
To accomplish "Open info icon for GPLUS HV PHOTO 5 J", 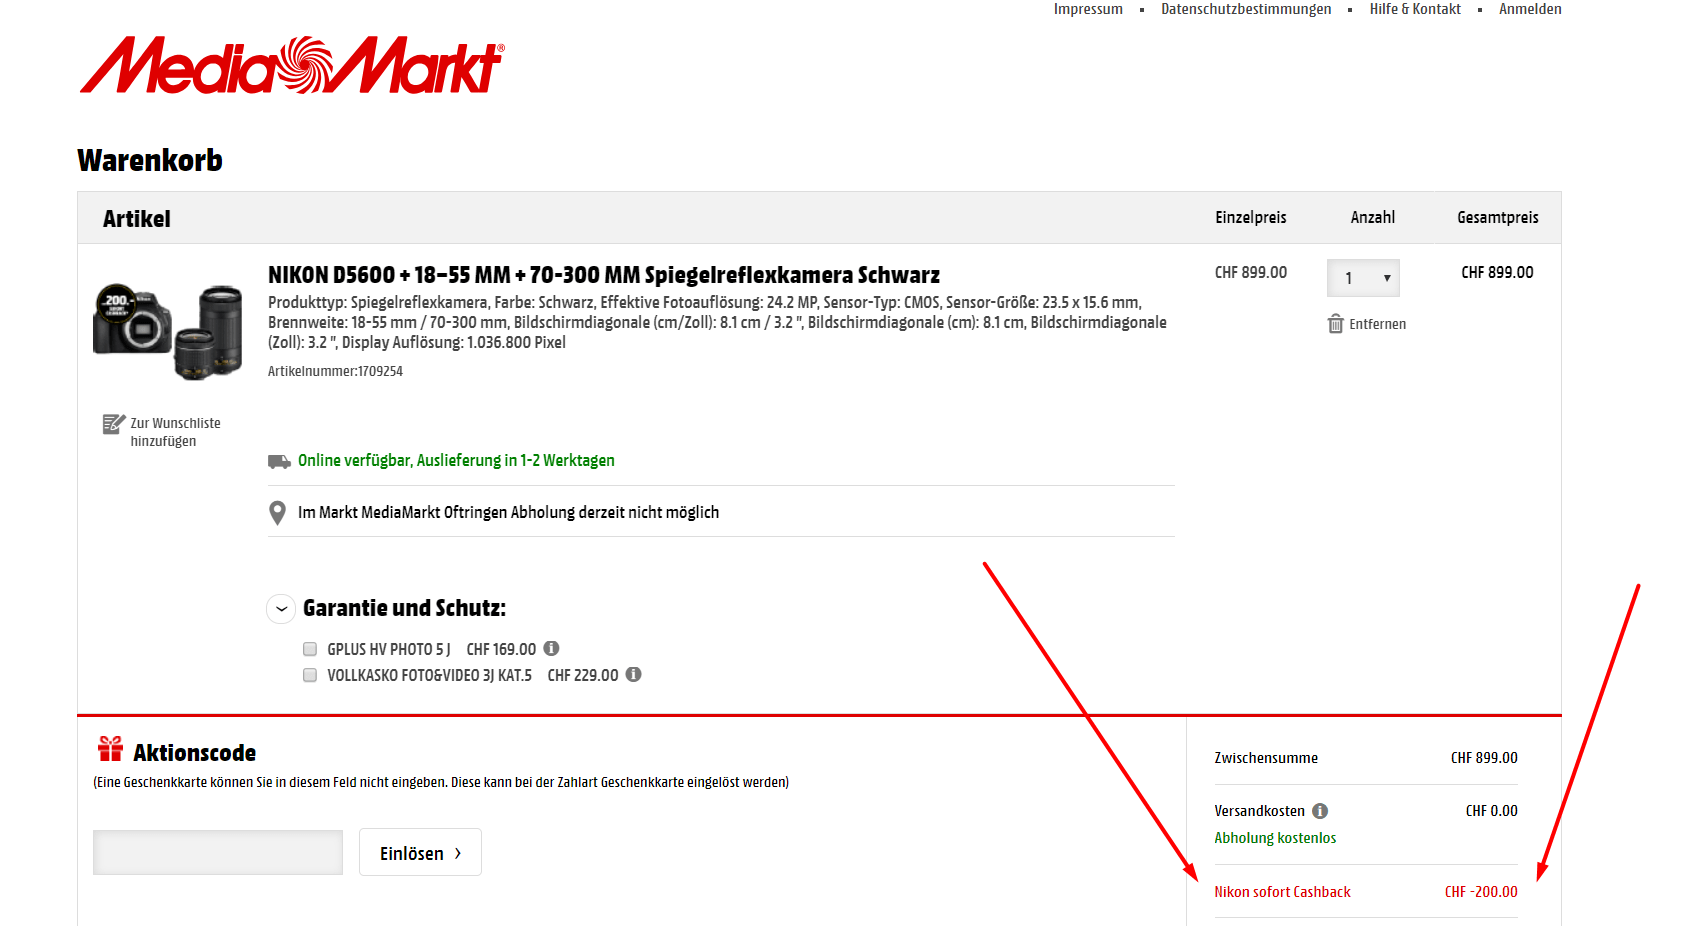I will pyautogui.click(x=551, y=648).
